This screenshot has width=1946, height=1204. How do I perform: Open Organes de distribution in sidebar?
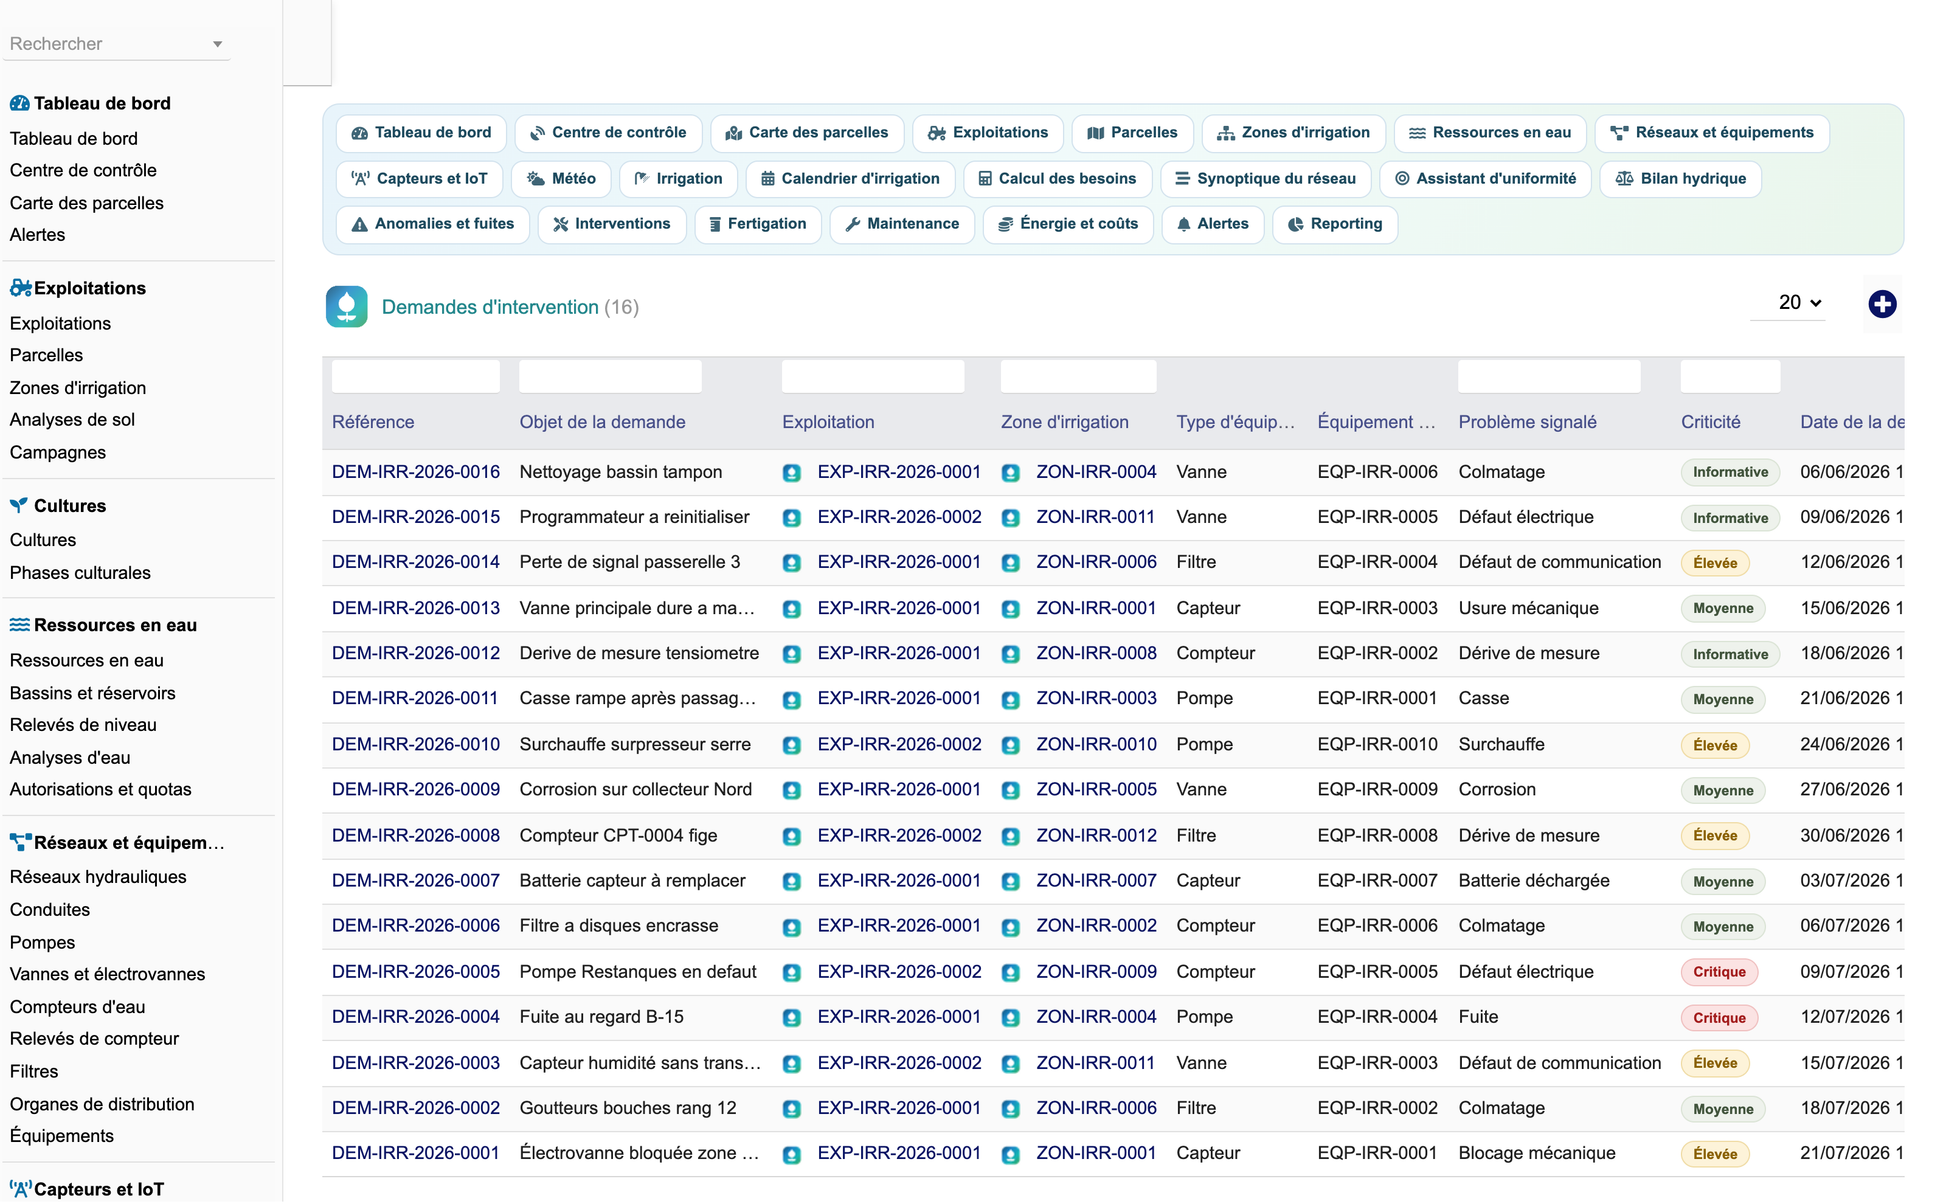[x=102, y=1104]
